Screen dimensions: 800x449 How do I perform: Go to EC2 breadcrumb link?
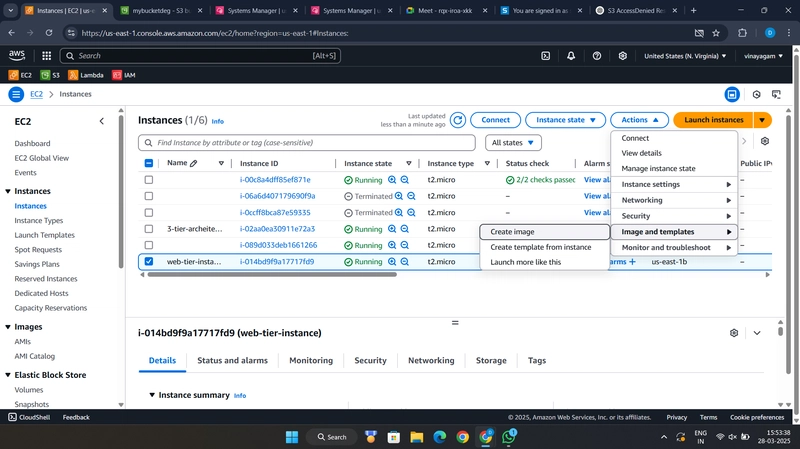(x=36, y=94)
